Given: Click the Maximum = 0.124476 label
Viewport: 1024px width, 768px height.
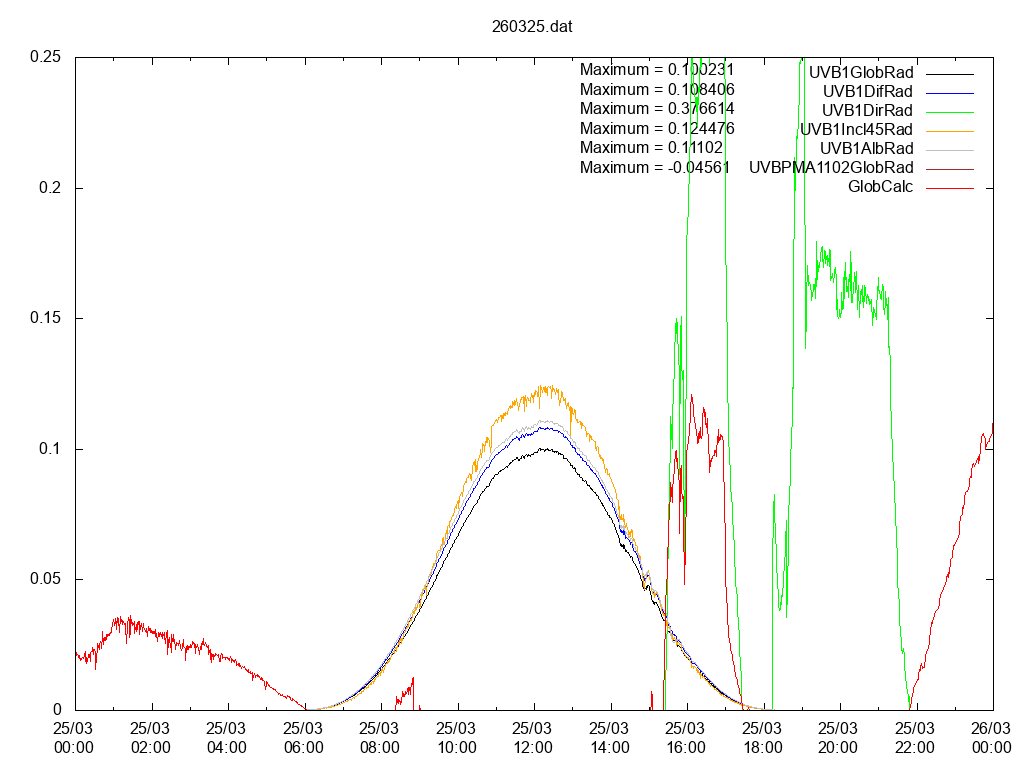Looking at the screenshot, I should click(x=657, y=128).
